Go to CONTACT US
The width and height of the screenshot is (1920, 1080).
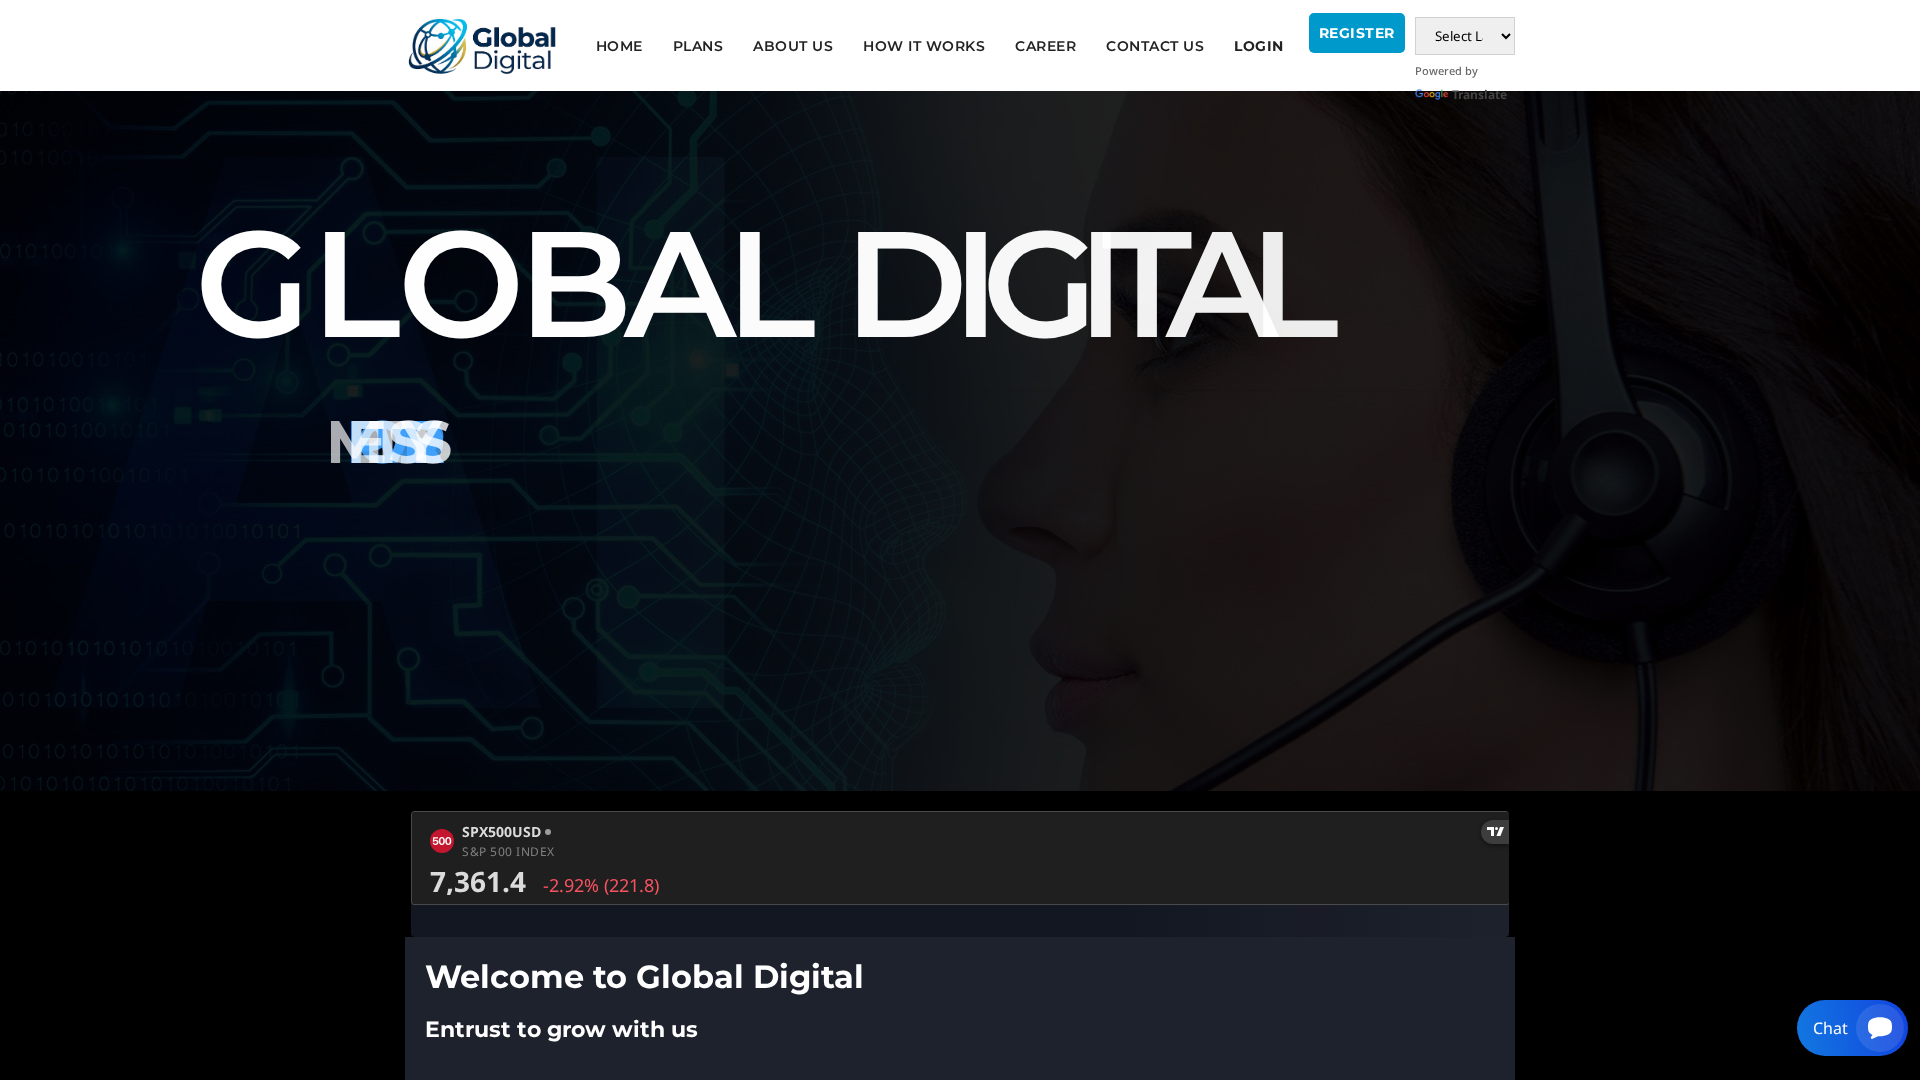coord(1155,46)
